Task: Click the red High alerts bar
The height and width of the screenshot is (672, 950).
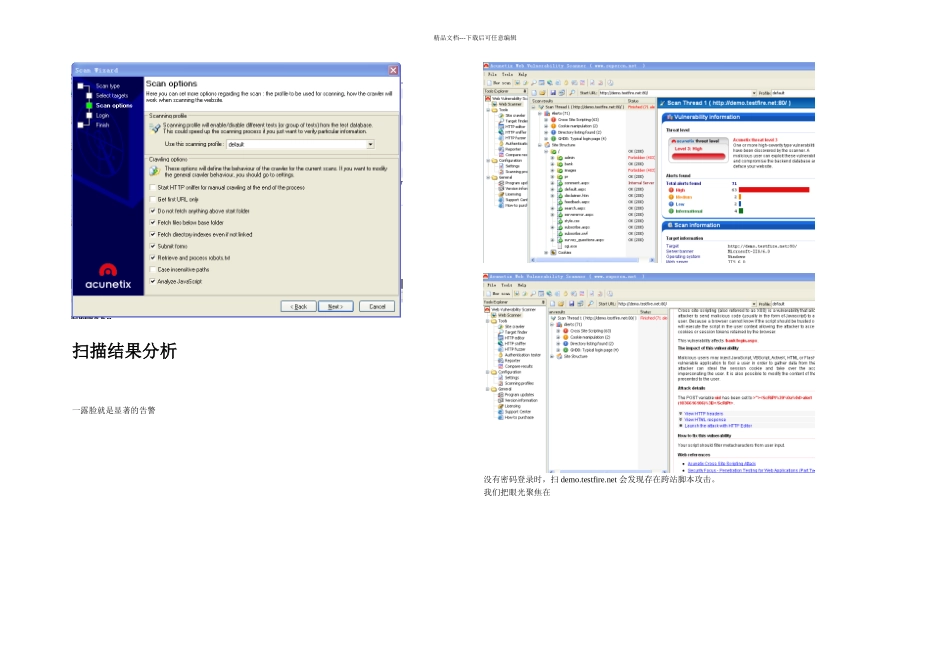Action: pyautogui.click(x=774, y=190)
